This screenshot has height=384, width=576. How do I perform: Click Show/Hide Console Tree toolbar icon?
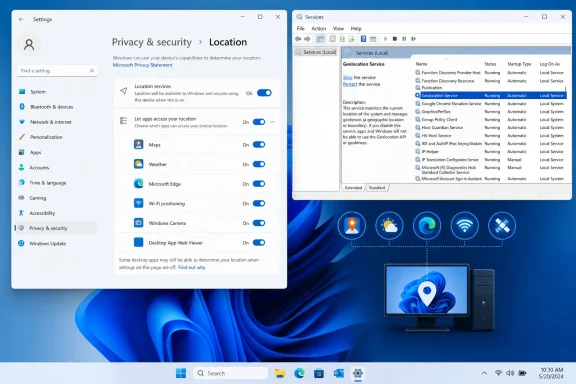tap(320, 39)
